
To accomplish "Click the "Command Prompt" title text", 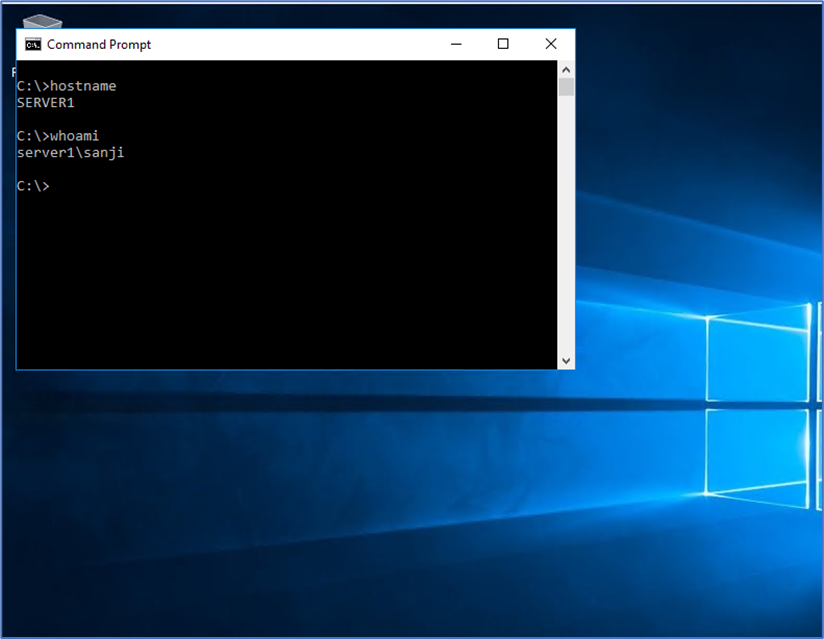I will tap(99, 44).
